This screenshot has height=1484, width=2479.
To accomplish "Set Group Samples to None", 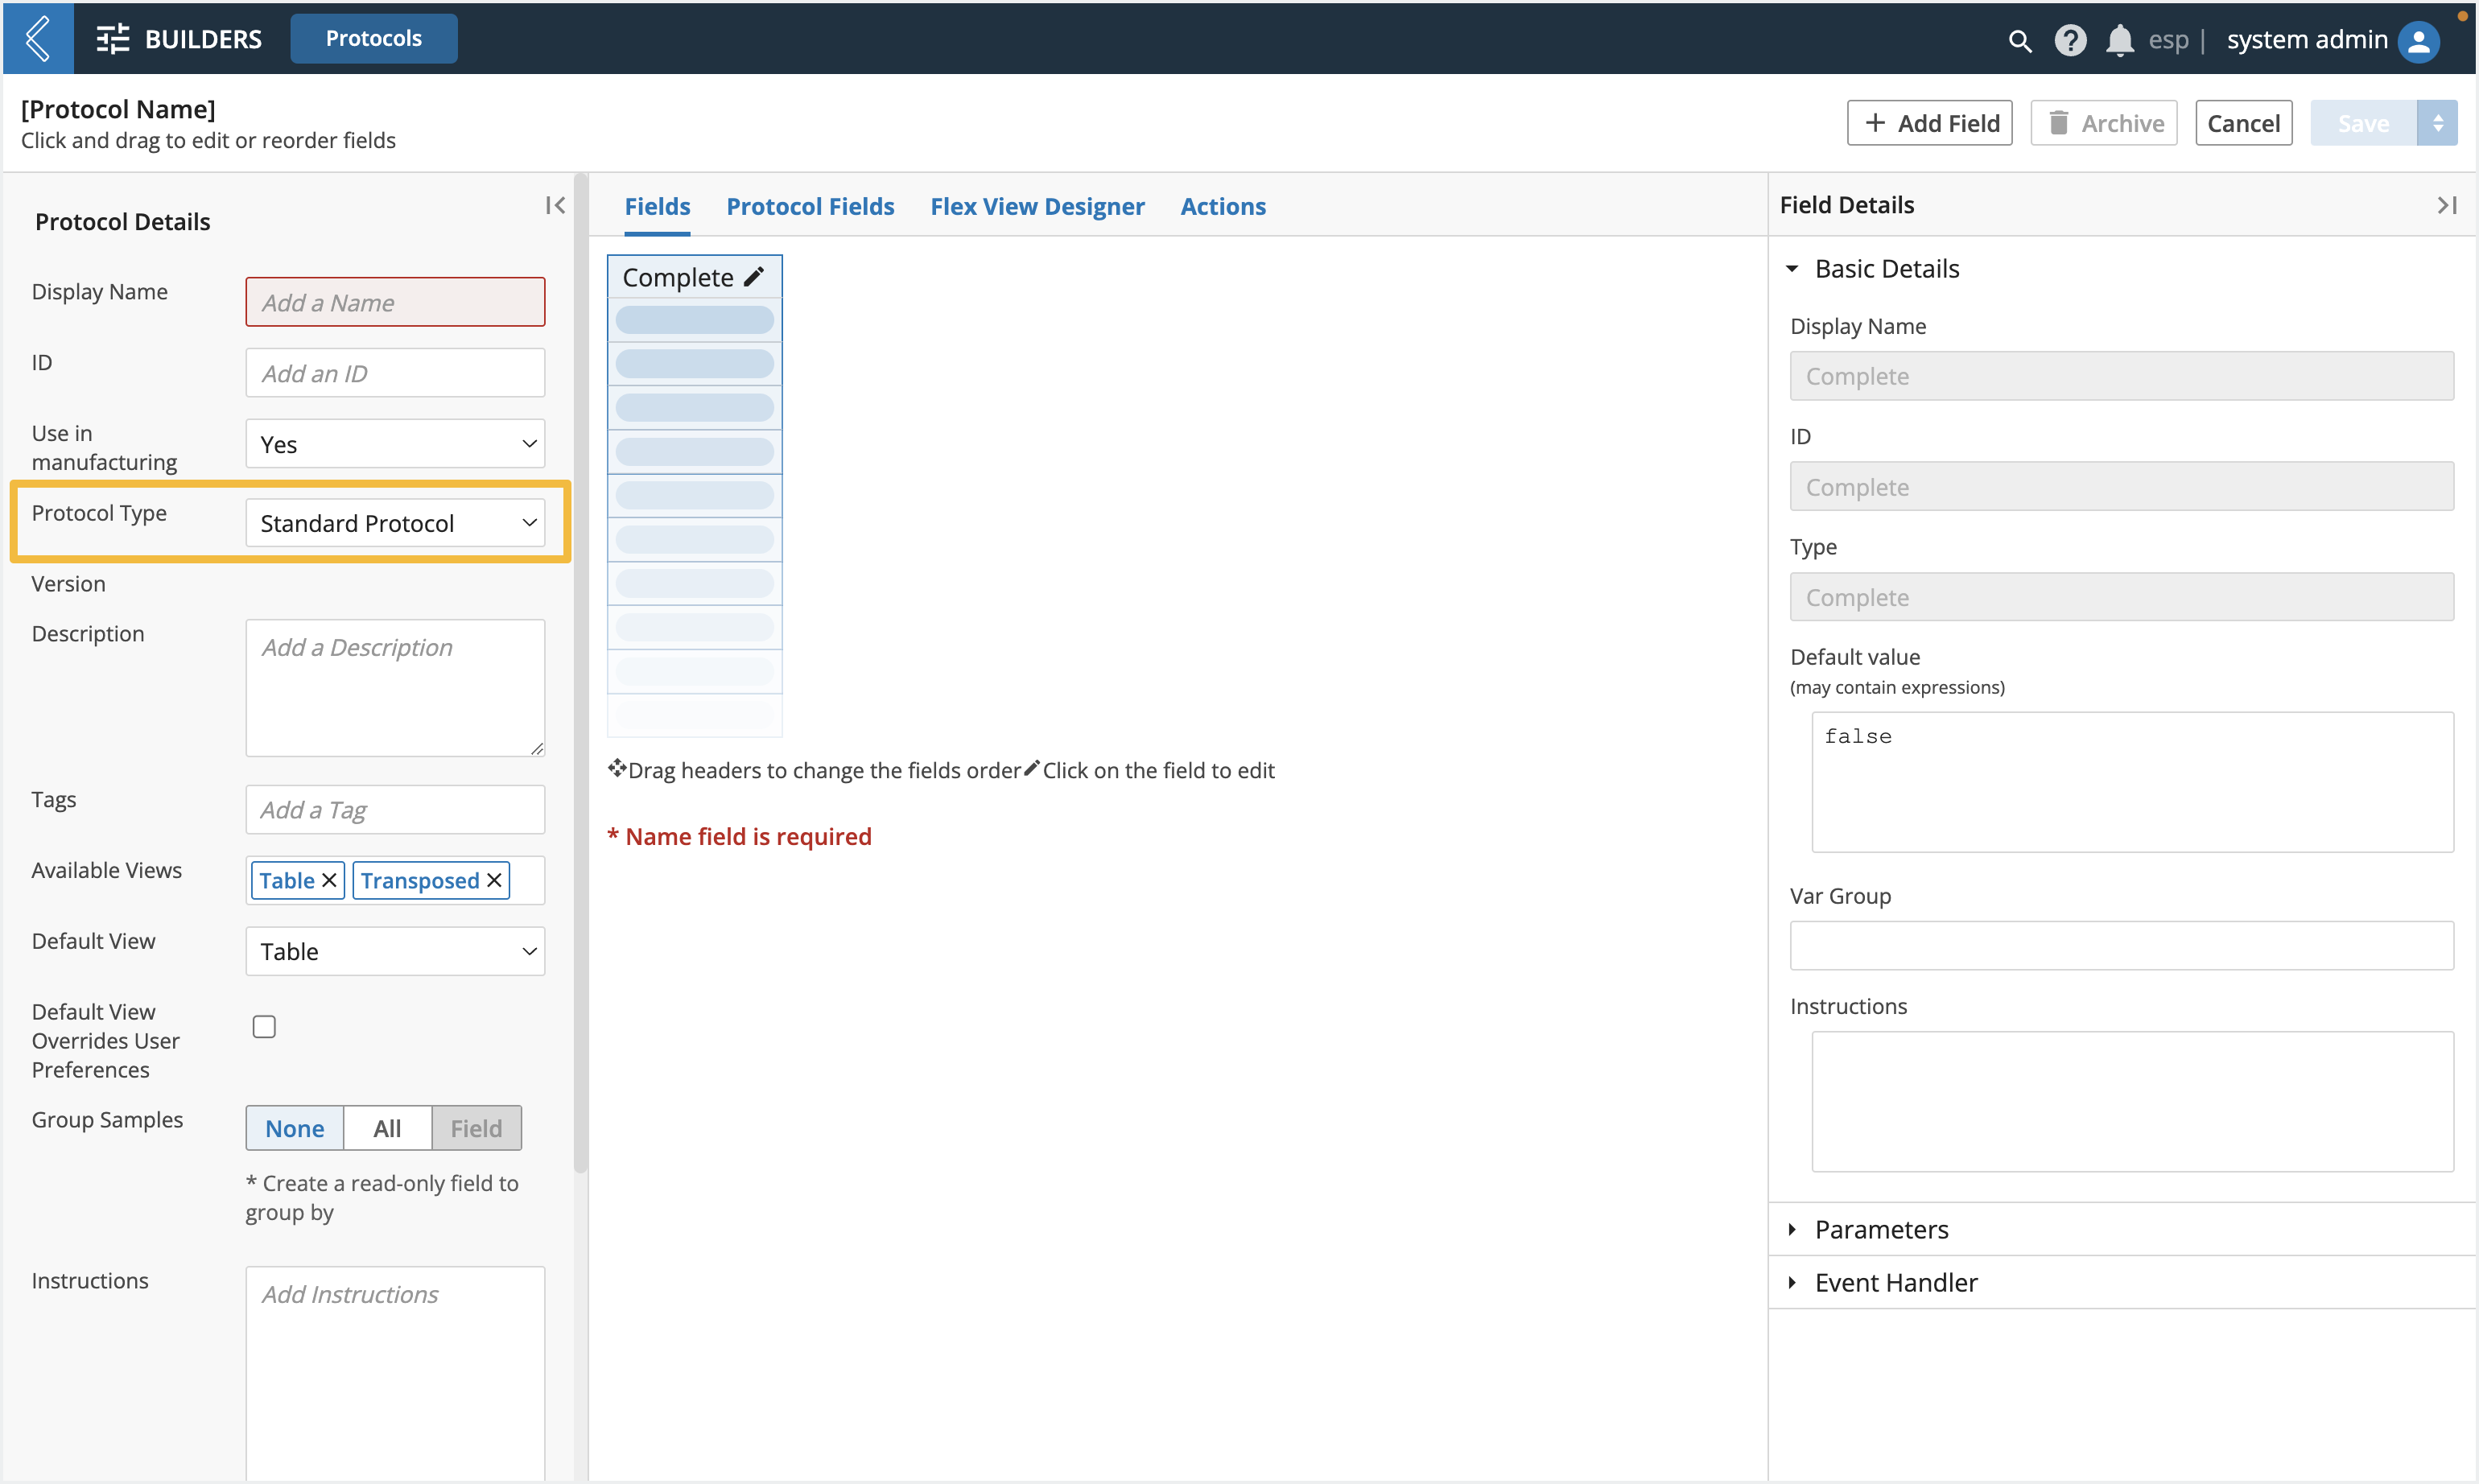I will [x=295, y=1128].
